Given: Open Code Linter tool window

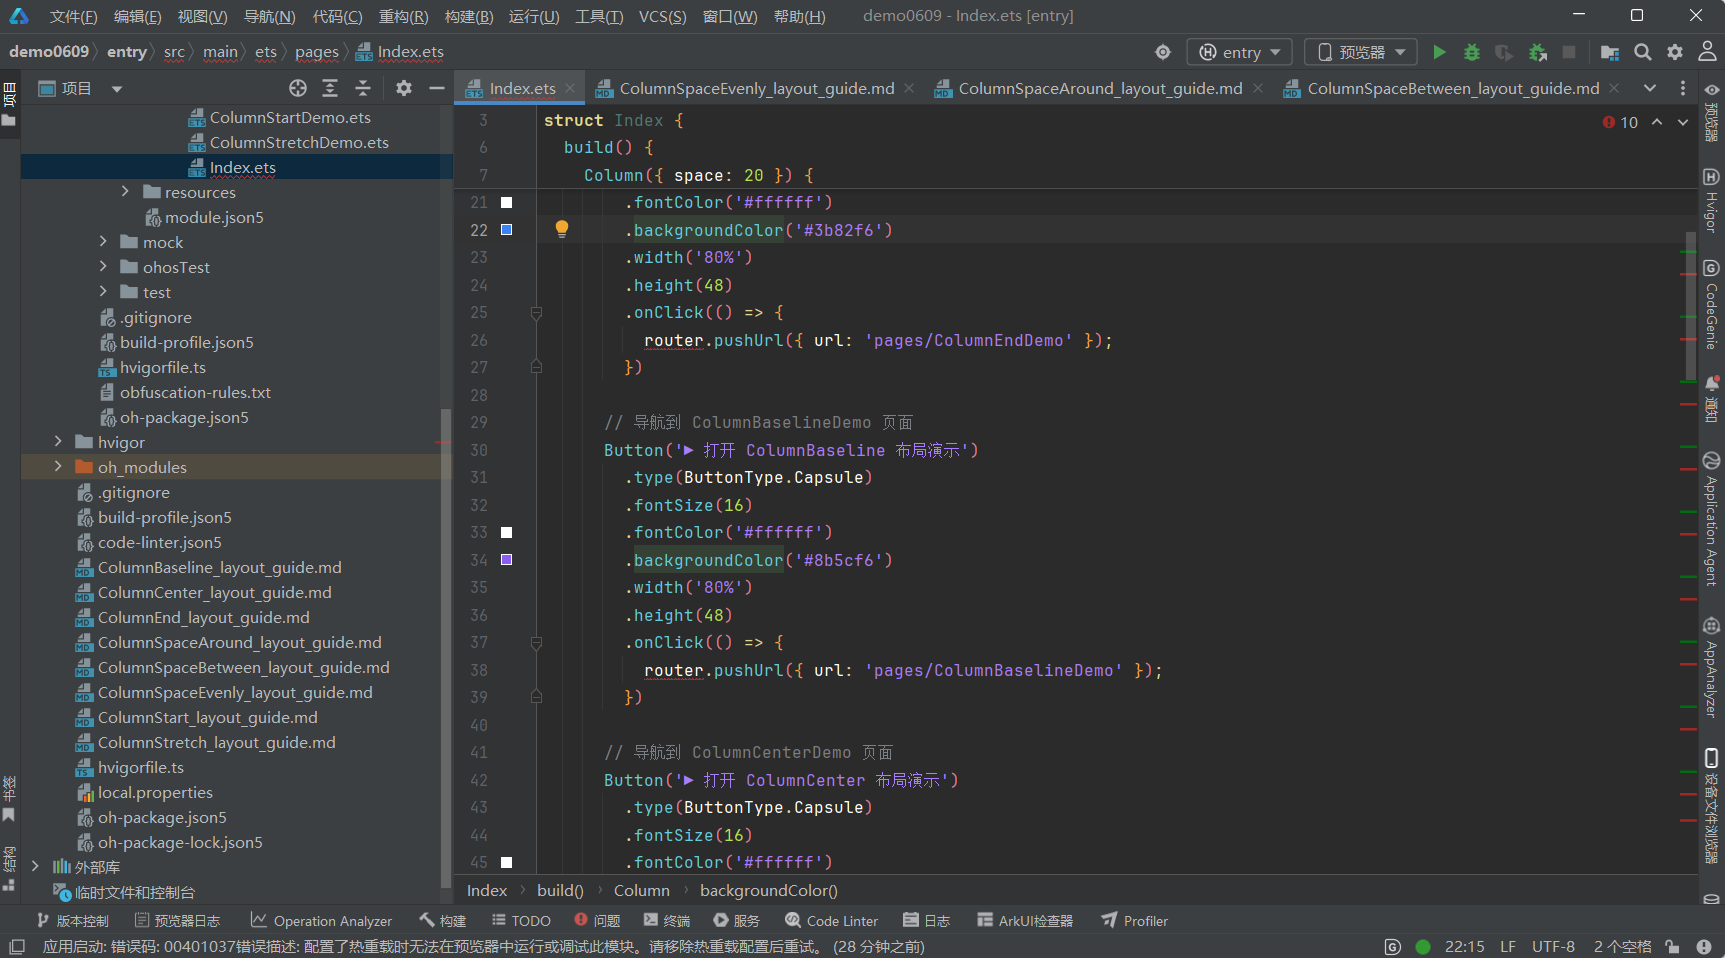Looking at the screenshot, I should click(x=831, y=921).
